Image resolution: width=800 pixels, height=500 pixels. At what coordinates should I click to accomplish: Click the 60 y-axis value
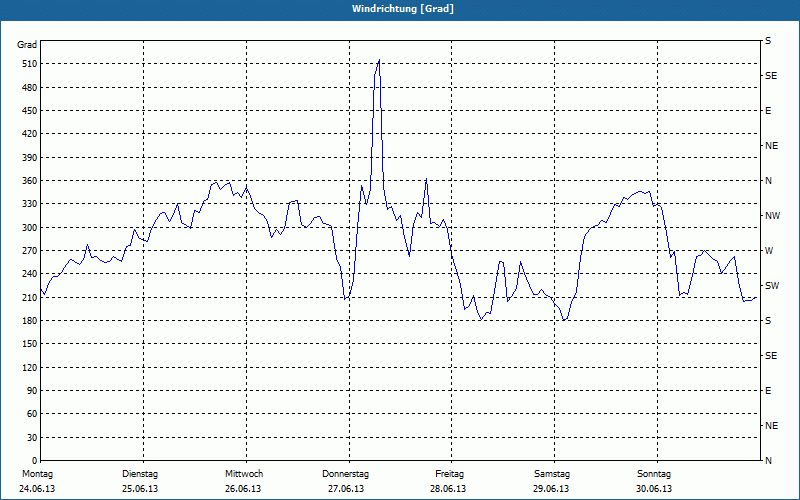[32, 414]
